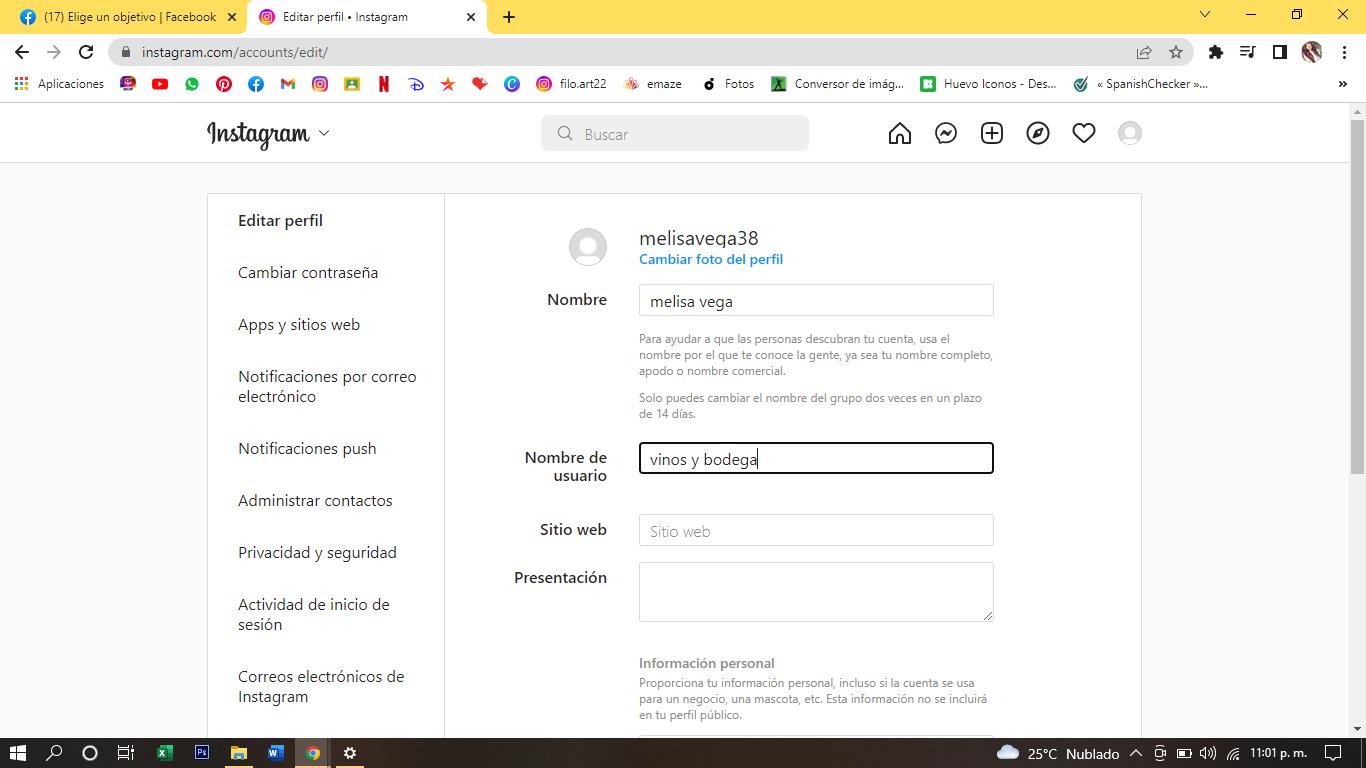
Task: Click the Nombre de usuario field
Action: [x=816, y=458]
